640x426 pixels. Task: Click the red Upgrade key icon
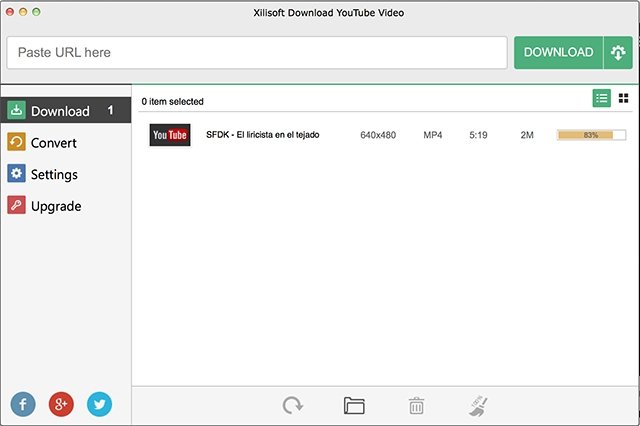16,205
